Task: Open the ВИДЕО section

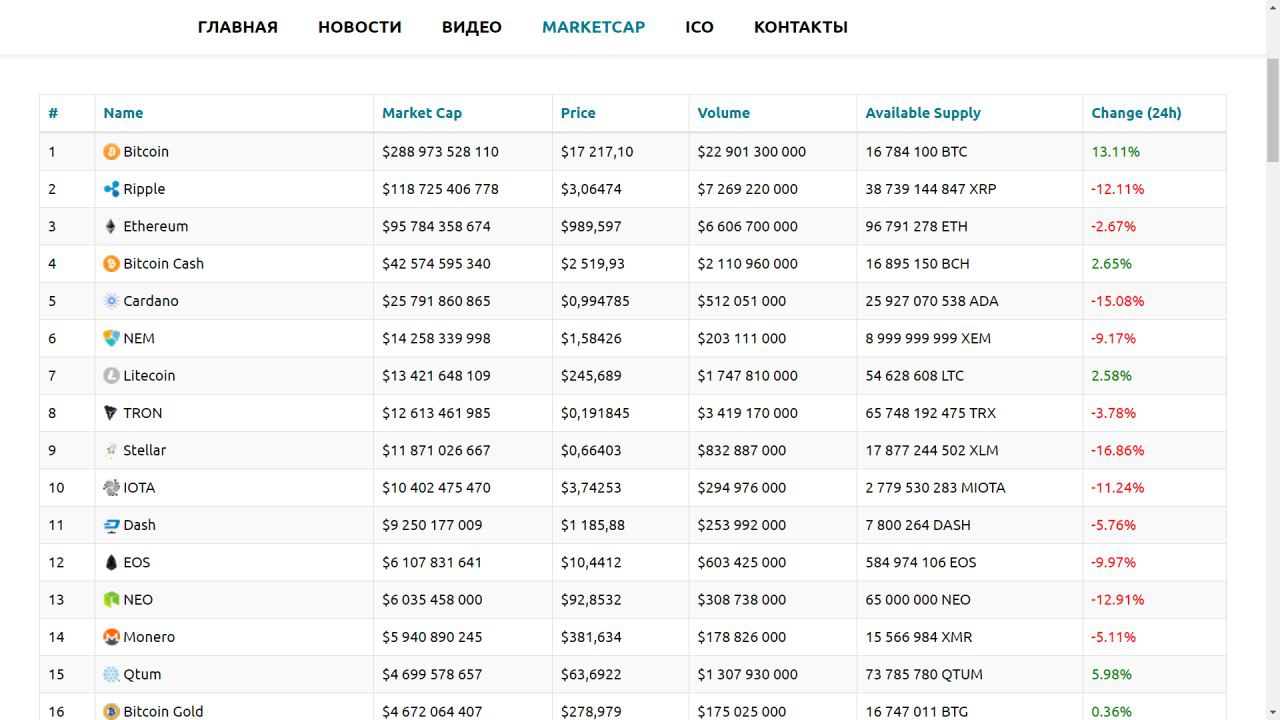Action: pos(472,27)
